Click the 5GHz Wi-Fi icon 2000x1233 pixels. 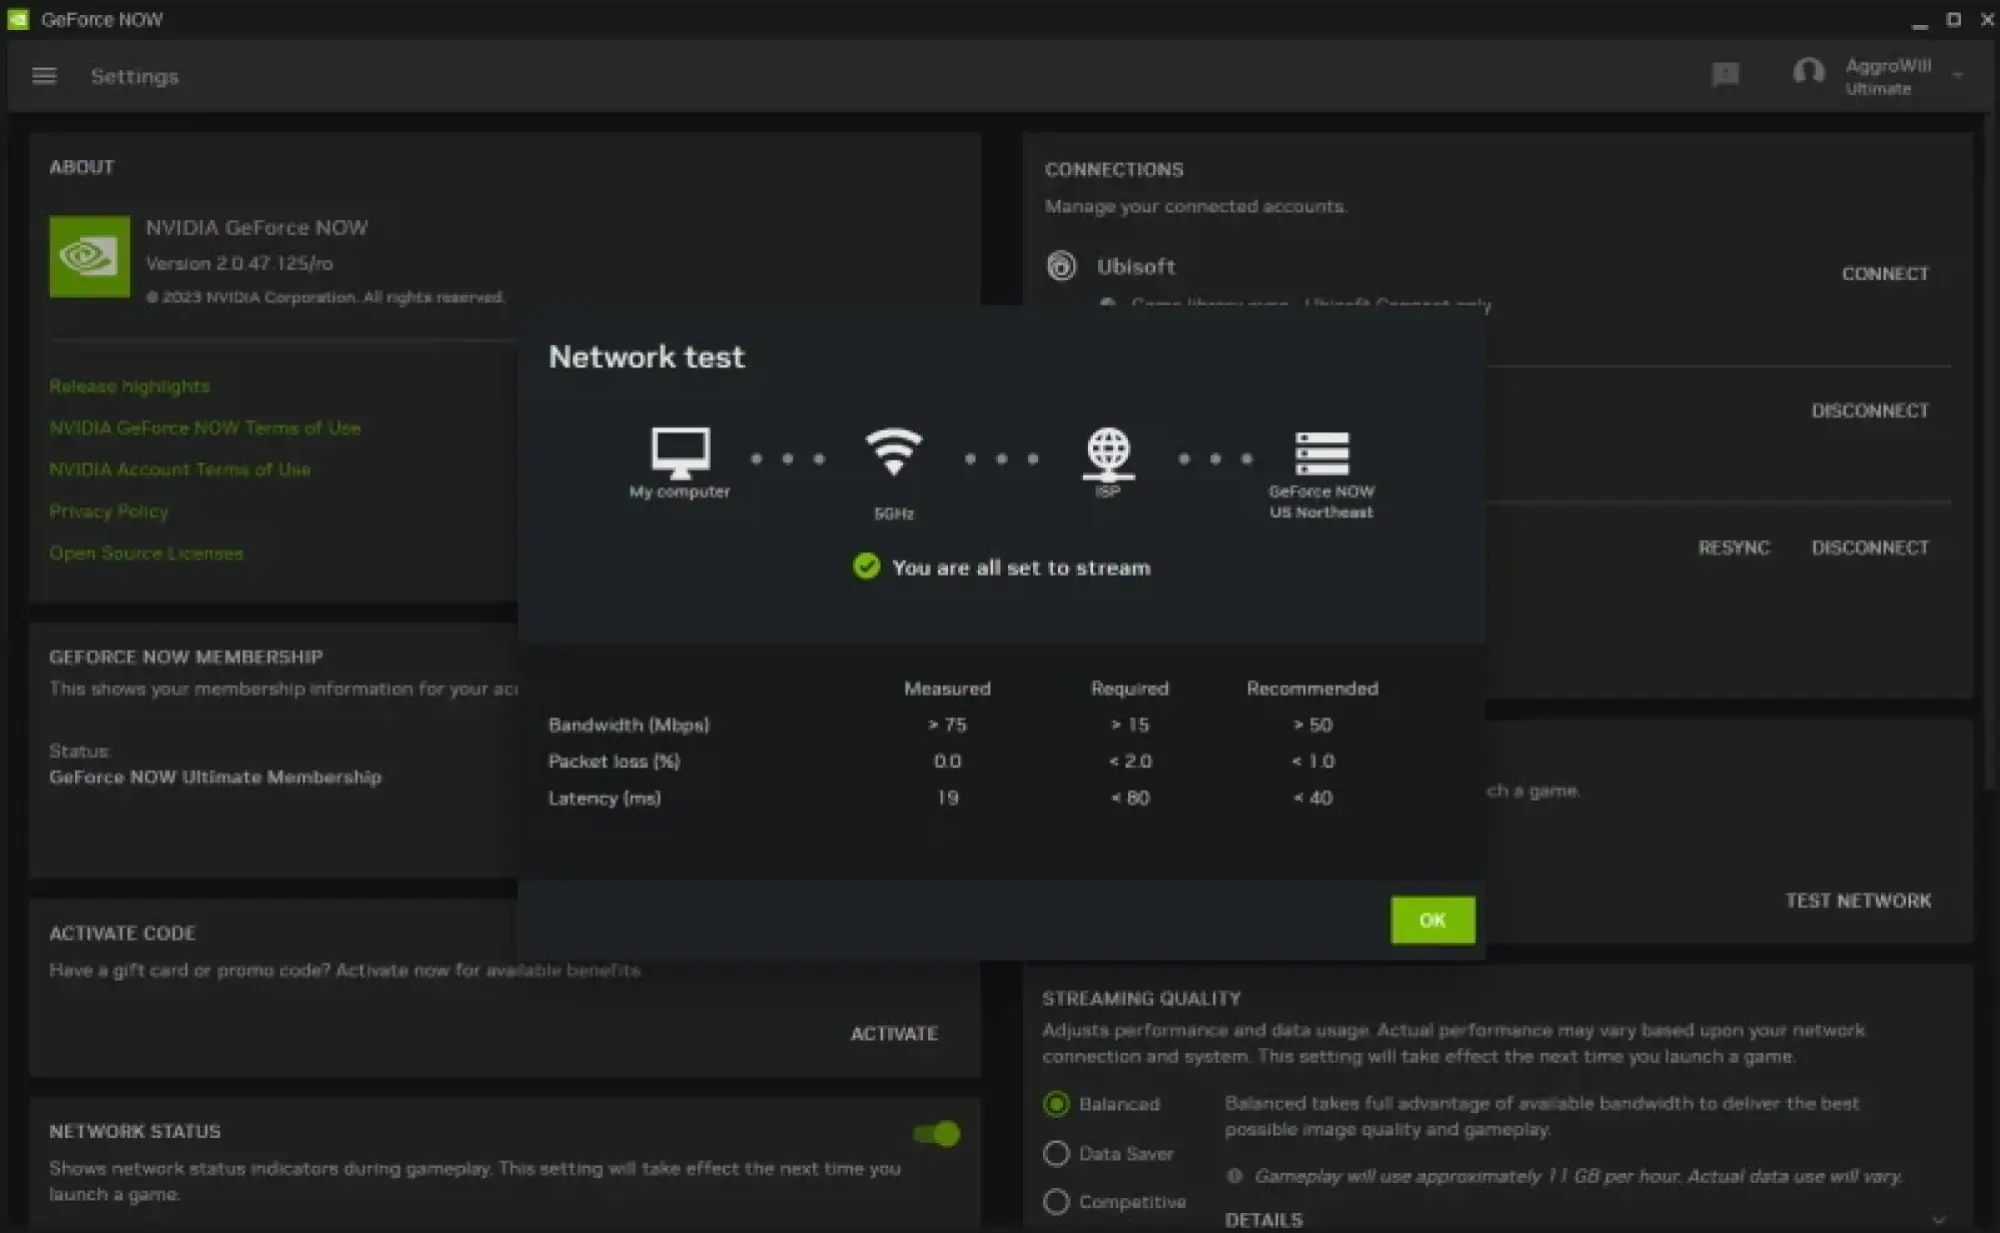tap(893, 452)
